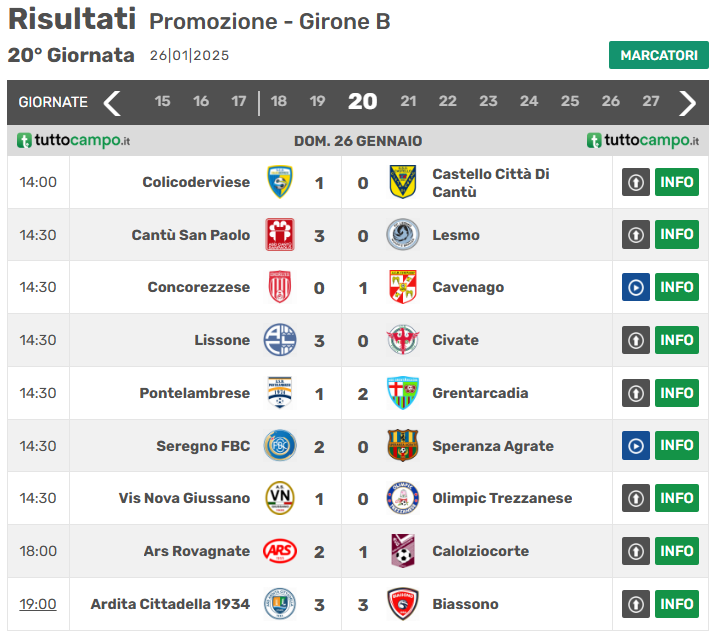The height and width of the screenshot is (638, 721).
Task: Select giornata 21 in the round bar
Action: [x=408, y=101]
